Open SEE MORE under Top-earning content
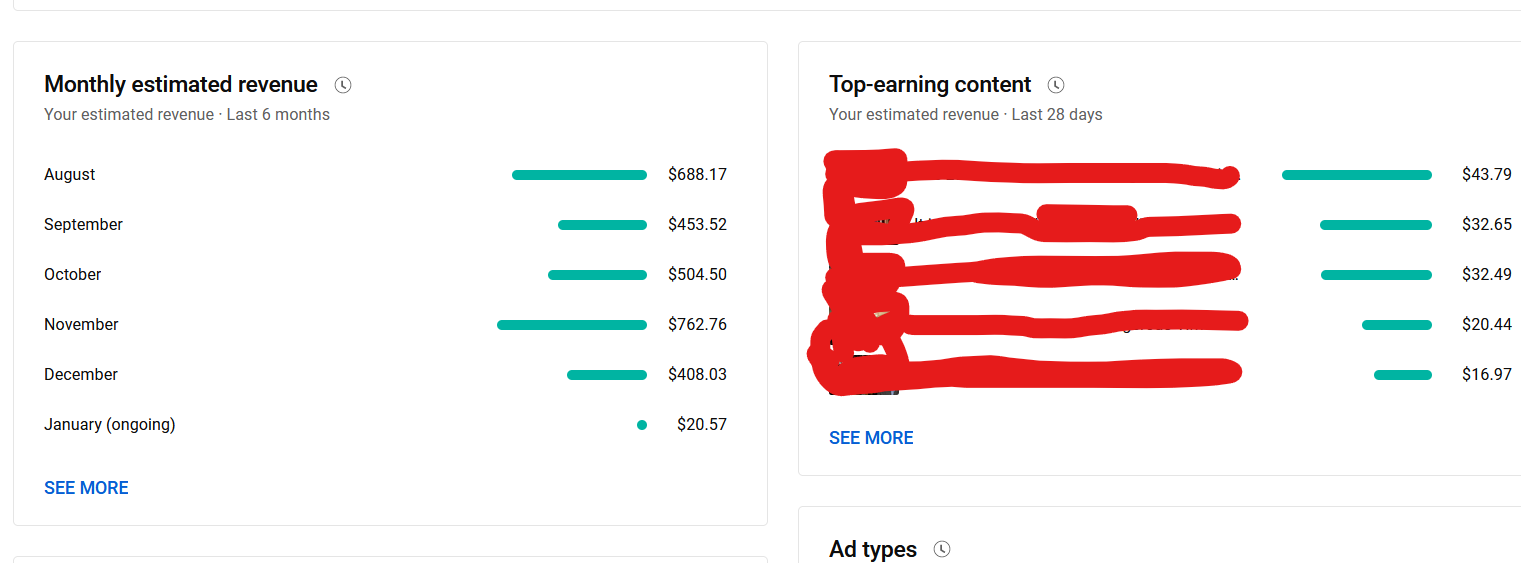Viewport: 1521px width, 563px height. (x=871, y=438)
